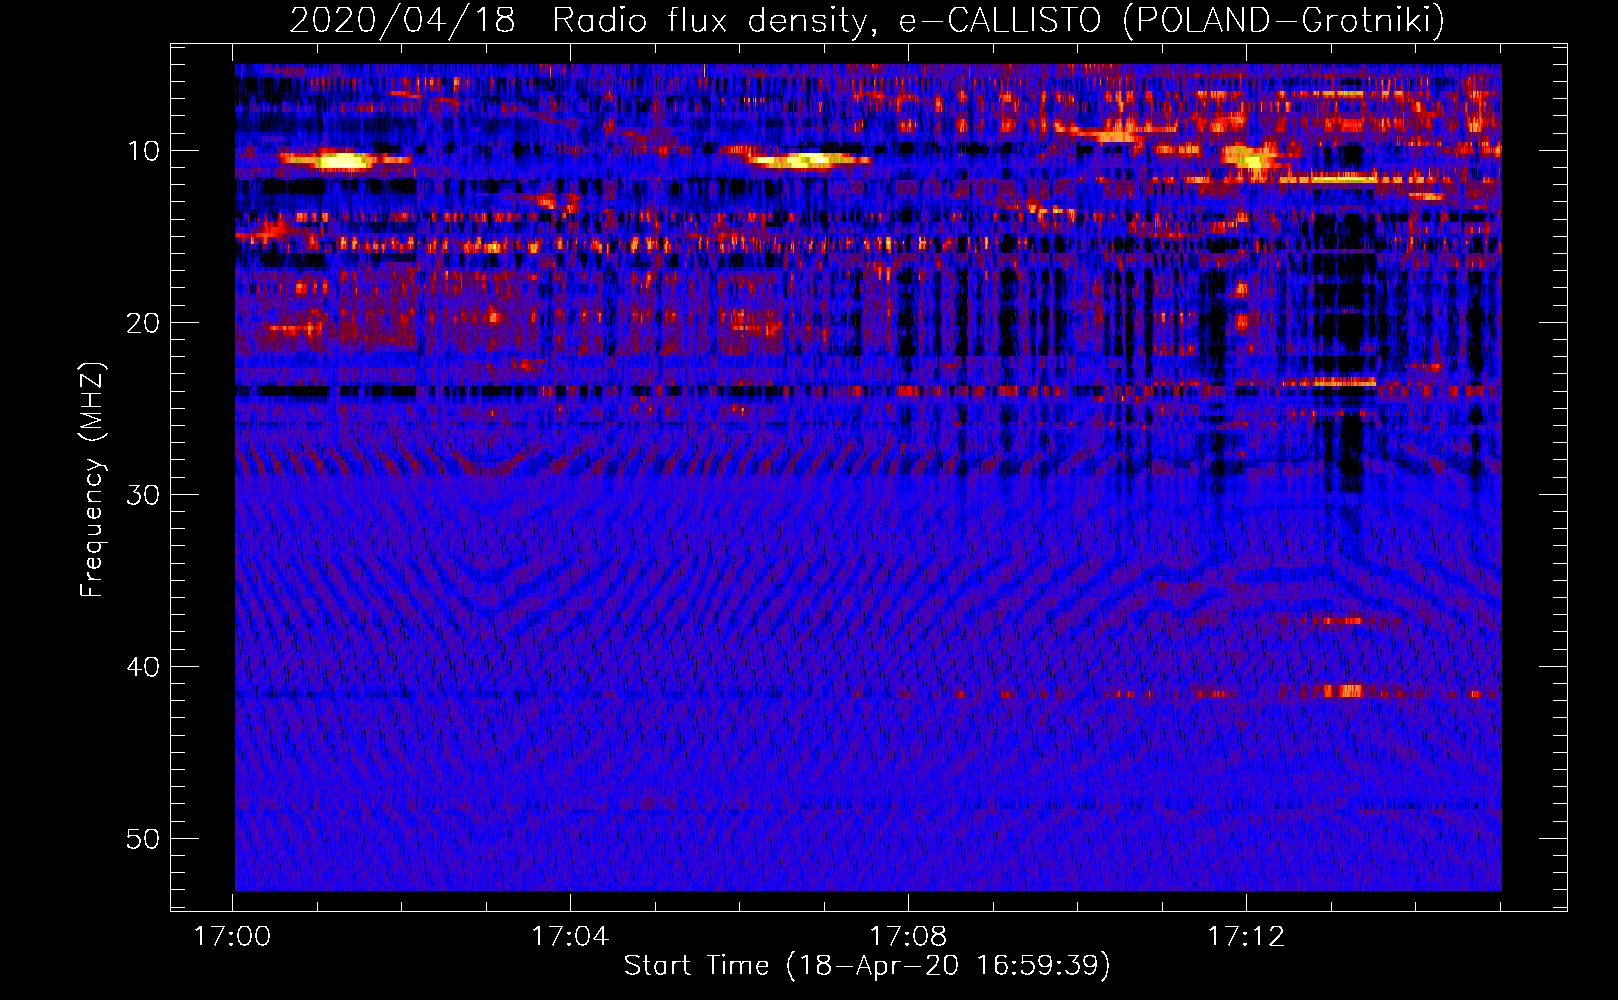Click the 'Start Time (18-Apr-20 16:59:39)' label
Viewport: 1618px width, 1000px height.
867,966
